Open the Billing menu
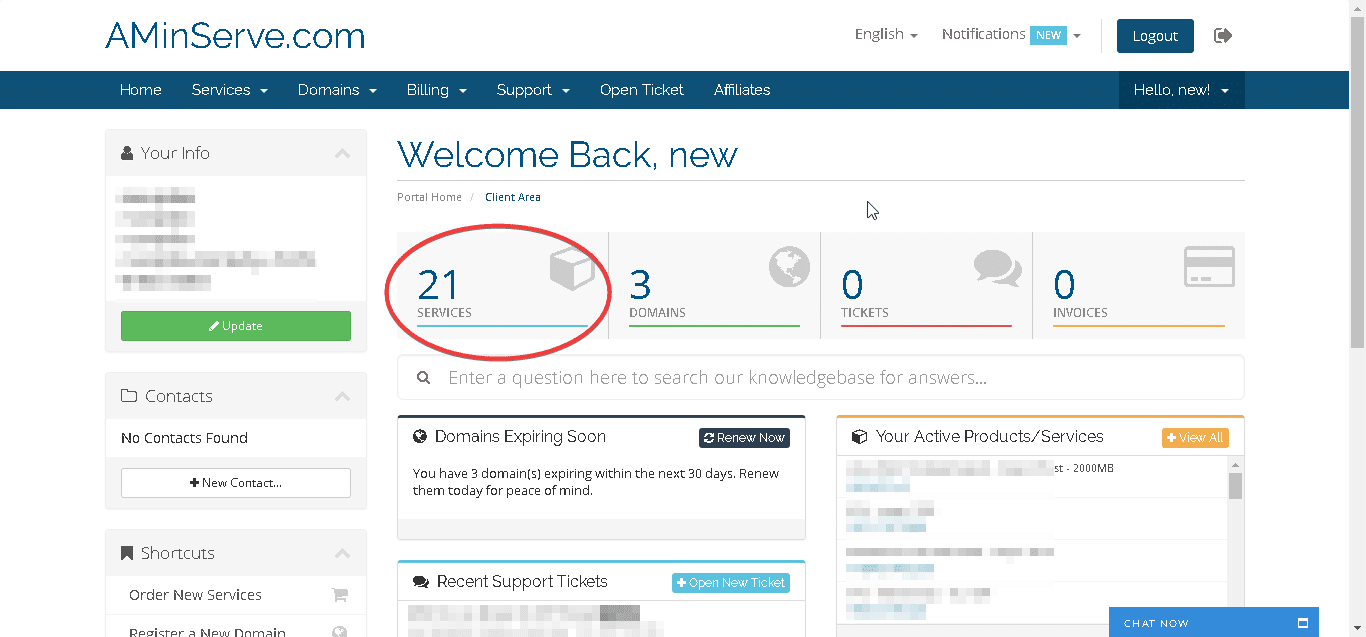Screen dimensions: 1366x637 (x=436, y=90)
